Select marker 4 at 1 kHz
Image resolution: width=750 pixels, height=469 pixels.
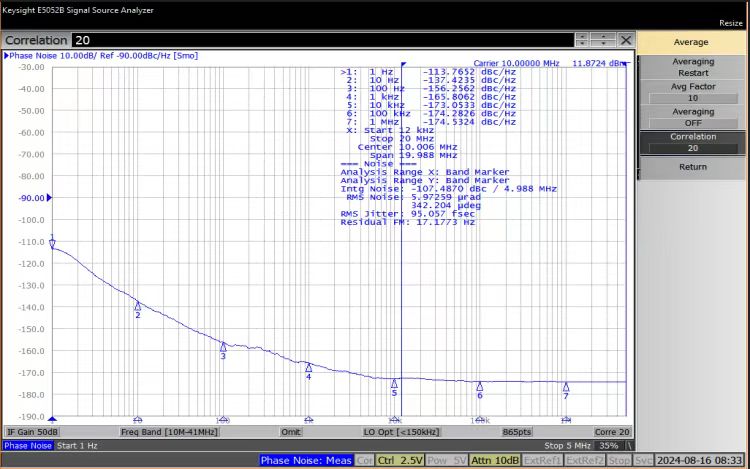click(x=309, y=368)
